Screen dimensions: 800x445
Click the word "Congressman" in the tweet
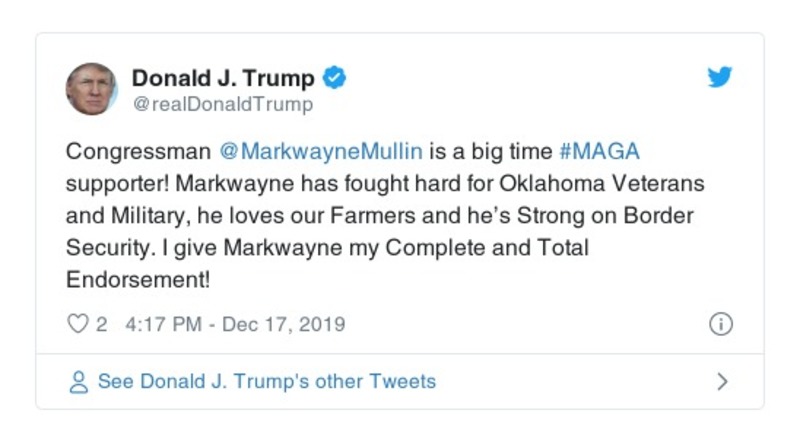[x=138, y=152]
